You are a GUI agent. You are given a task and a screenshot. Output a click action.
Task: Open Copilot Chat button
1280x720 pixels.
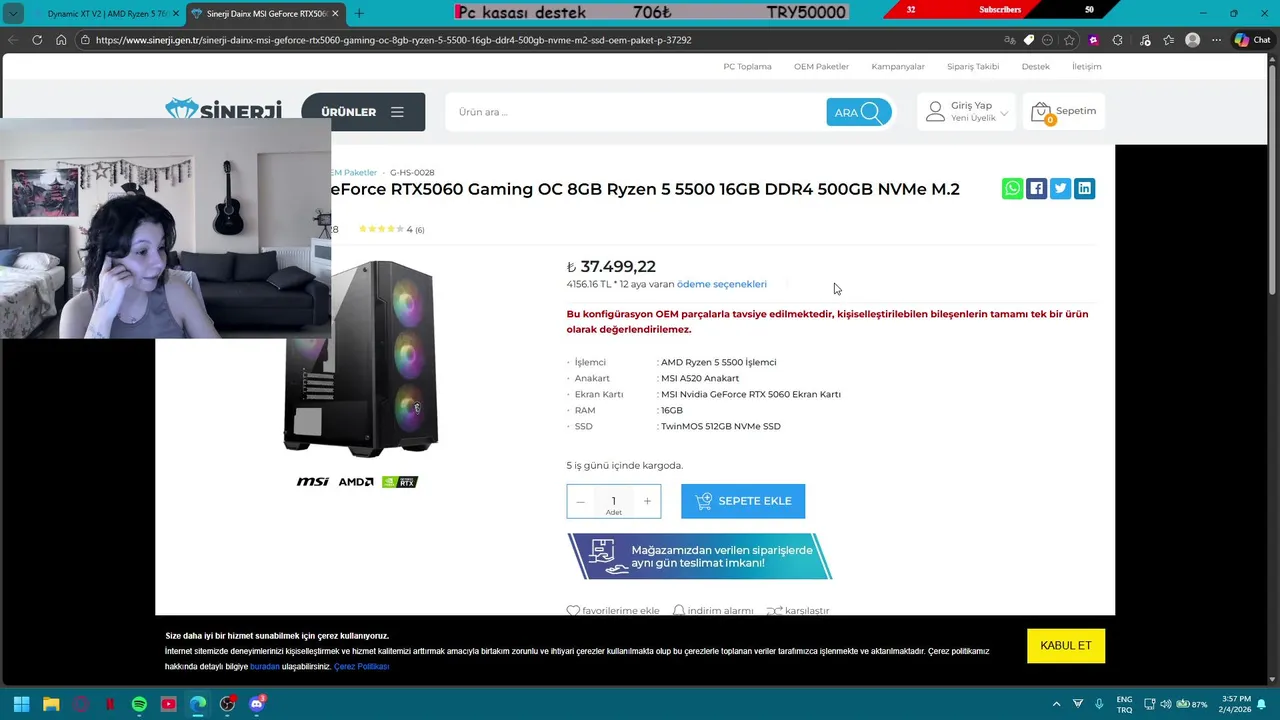(x=1252, y=40)
